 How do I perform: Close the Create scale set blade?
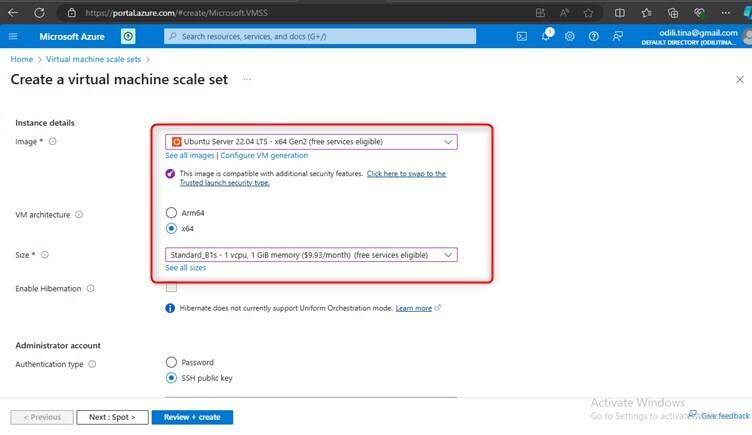tap(740, 80)
